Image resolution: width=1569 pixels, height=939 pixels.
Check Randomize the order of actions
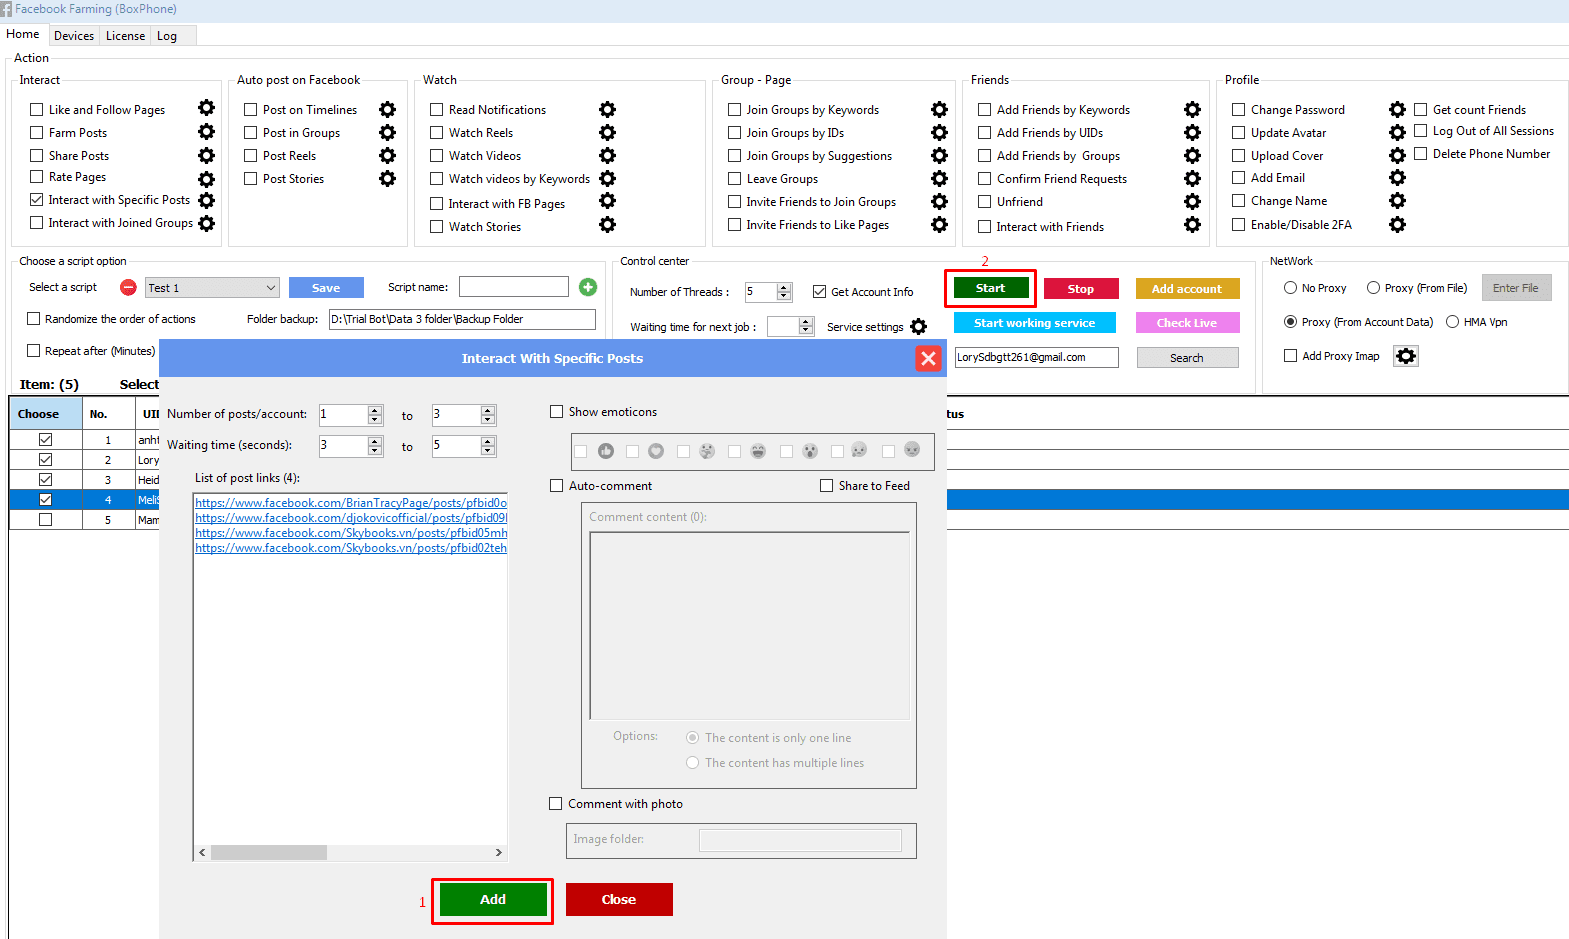[33, 319]
